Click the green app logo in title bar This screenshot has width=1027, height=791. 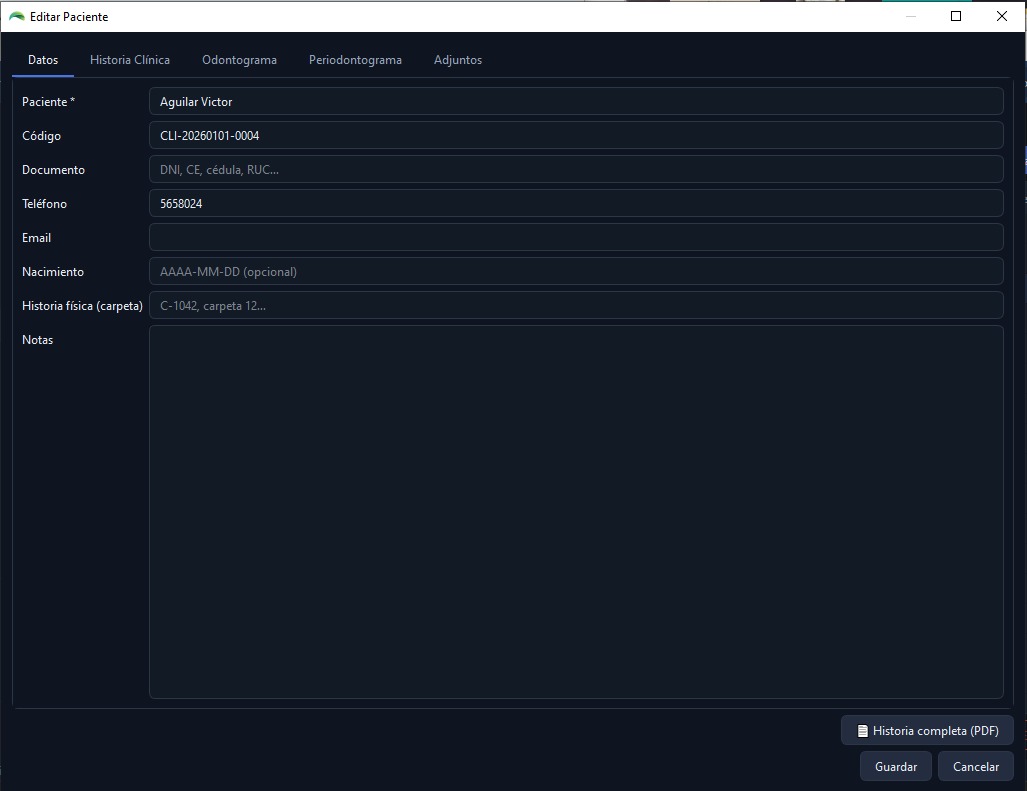click(17, 16)
